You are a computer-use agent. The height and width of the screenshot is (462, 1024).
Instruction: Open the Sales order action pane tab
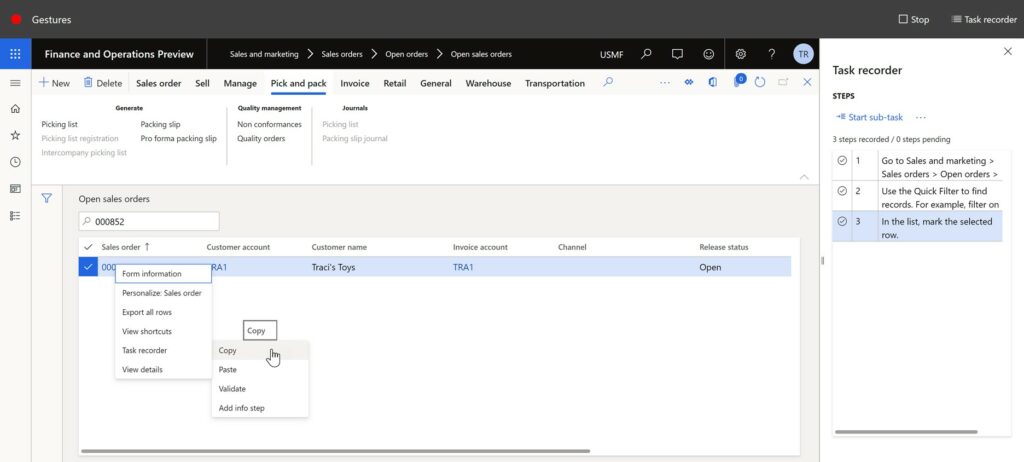(x=159, y=83)
